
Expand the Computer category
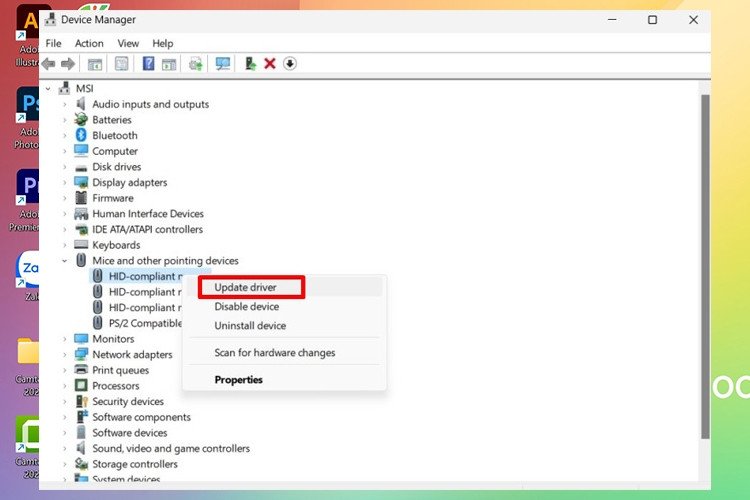[65, 151]
